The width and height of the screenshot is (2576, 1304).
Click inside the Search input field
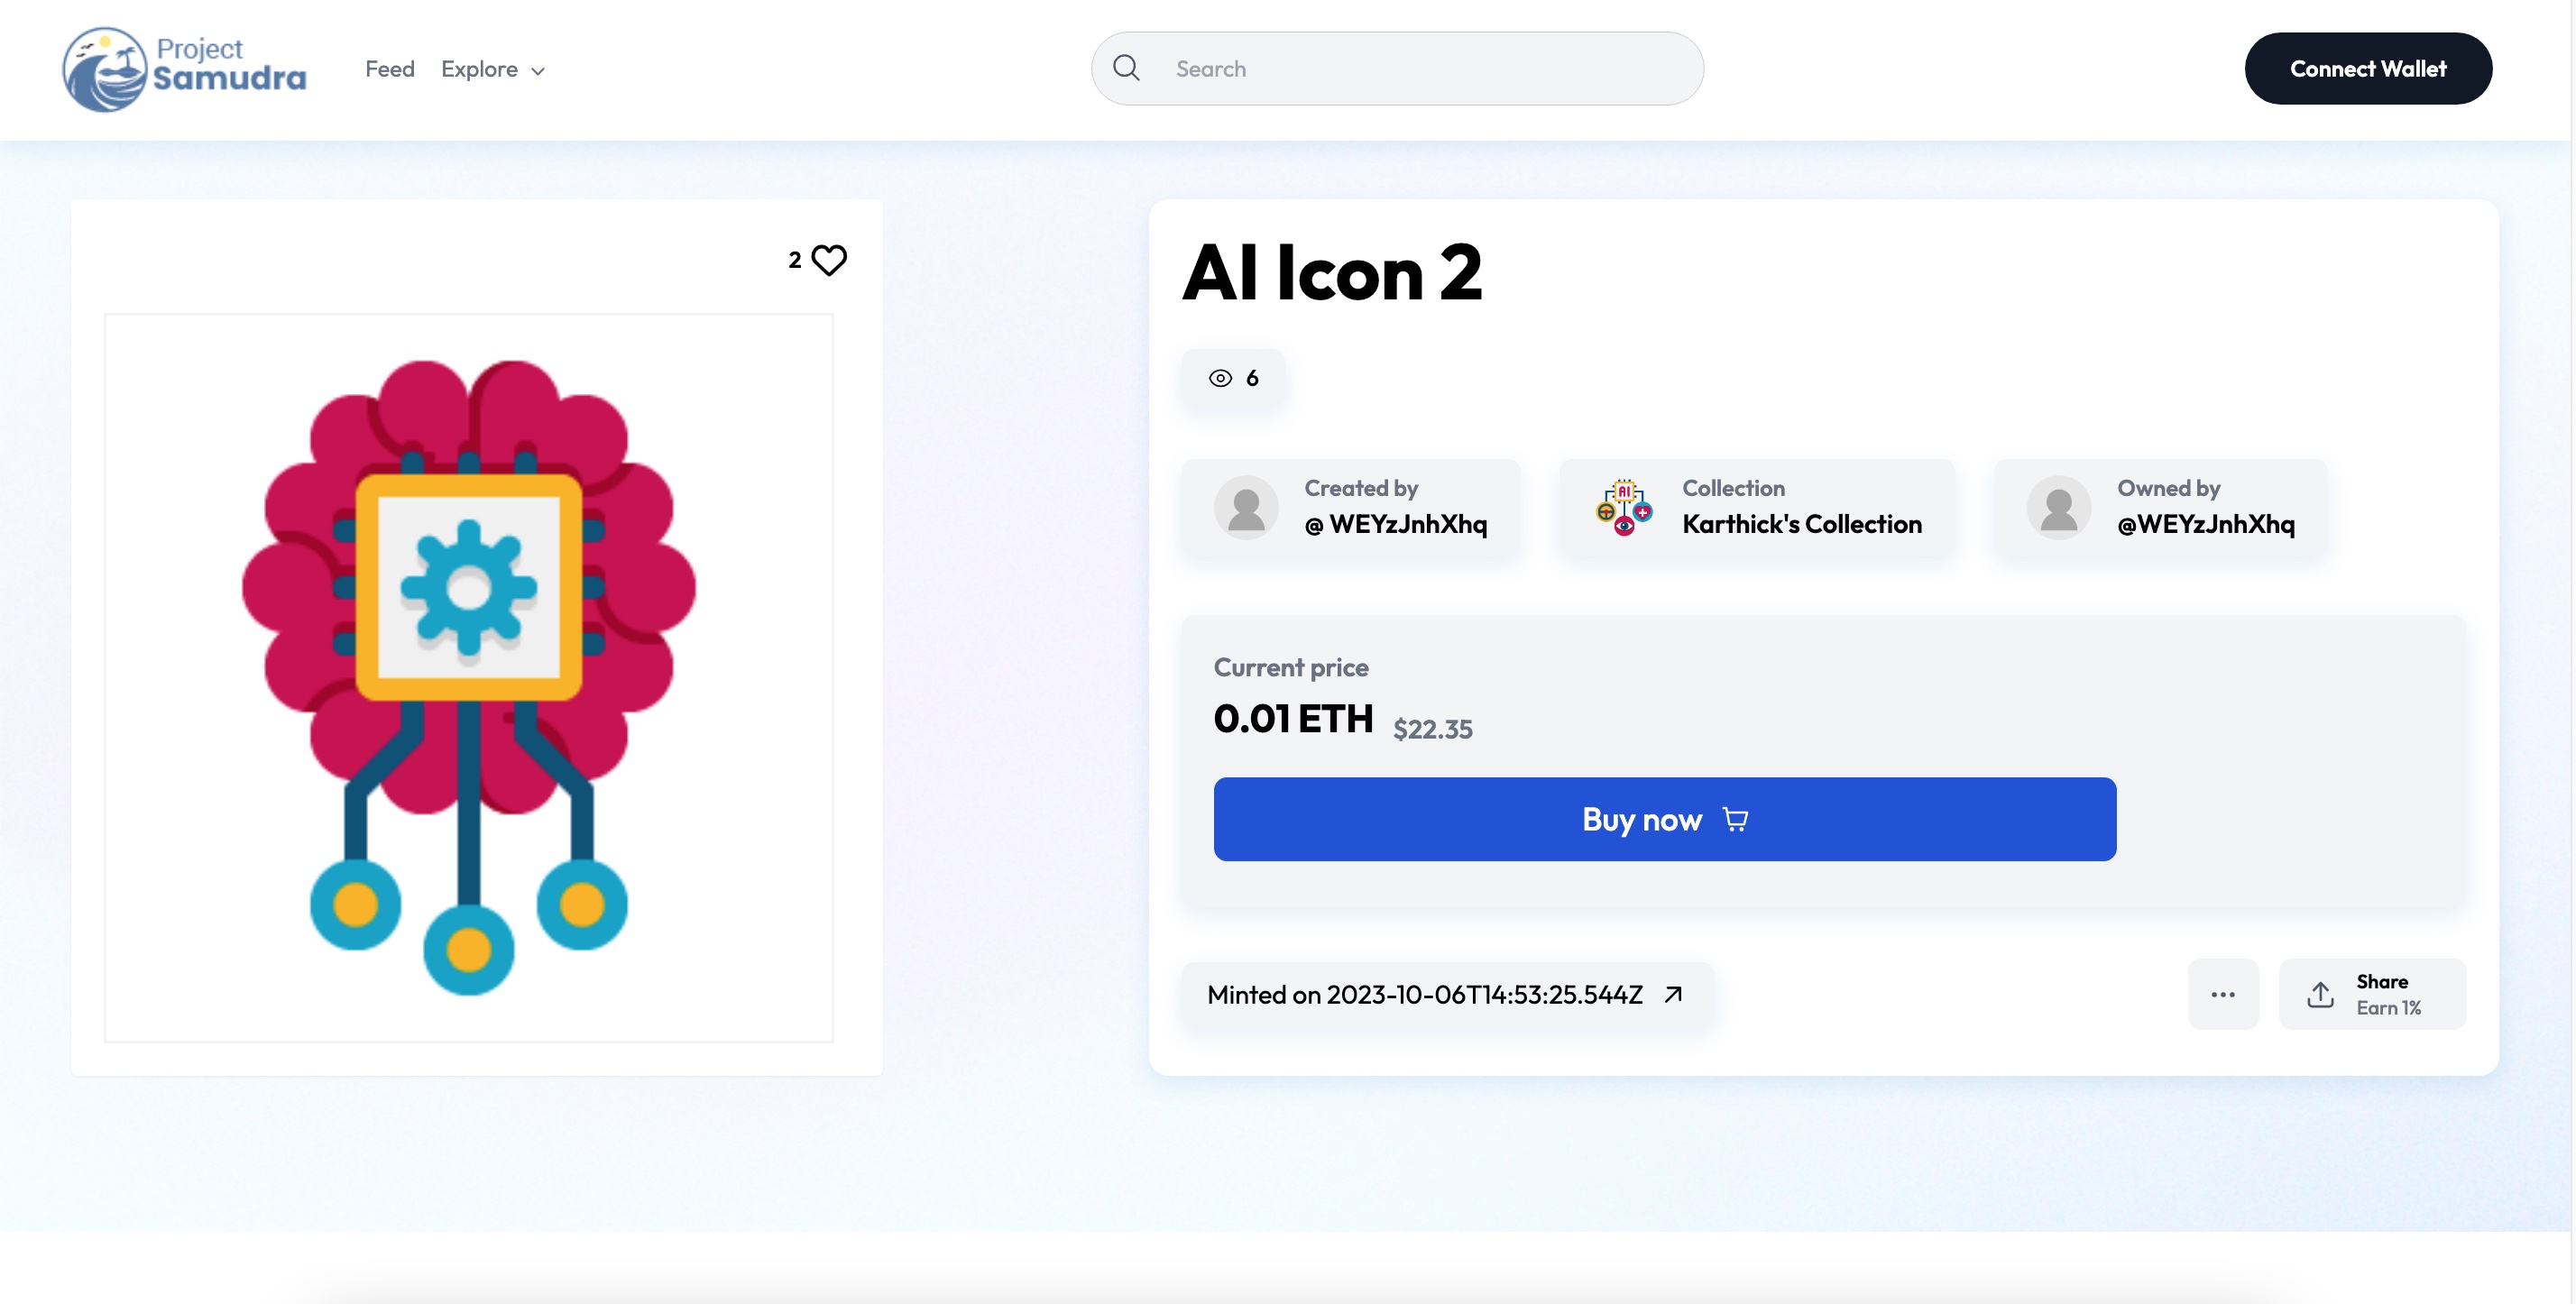pyautogui.click(x=1400, y=67)
